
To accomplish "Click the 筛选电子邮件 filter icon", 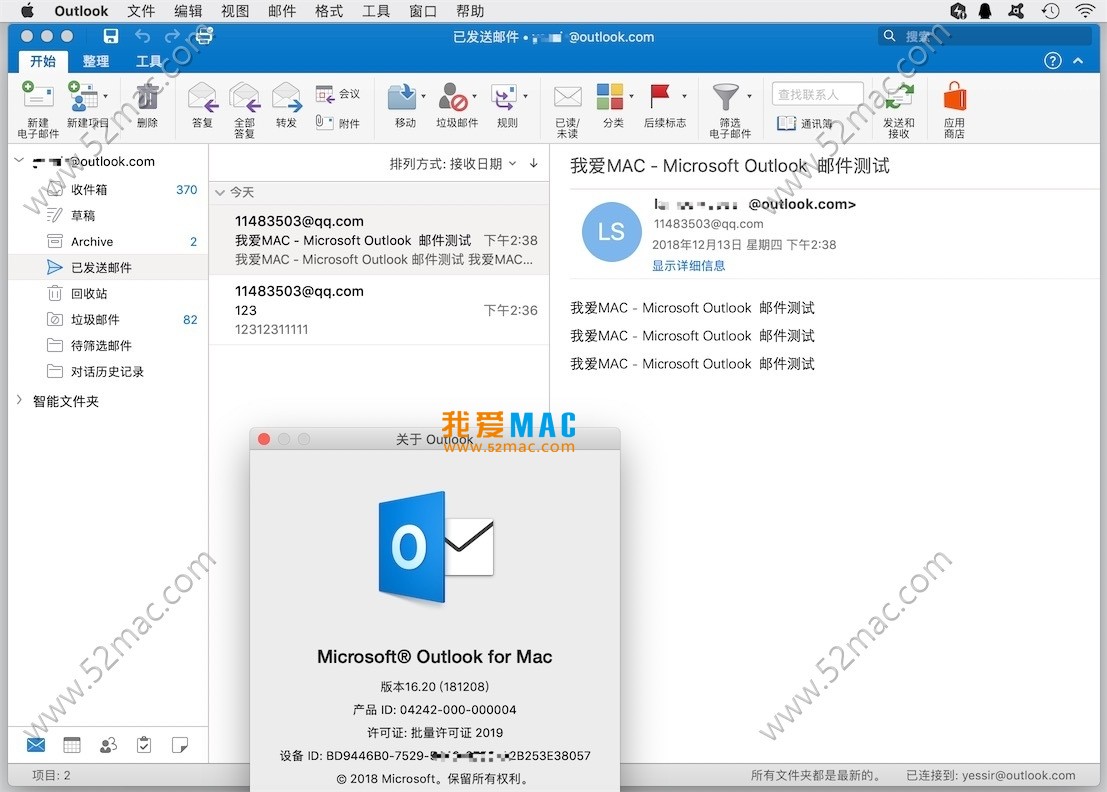I will coord(726,97).
